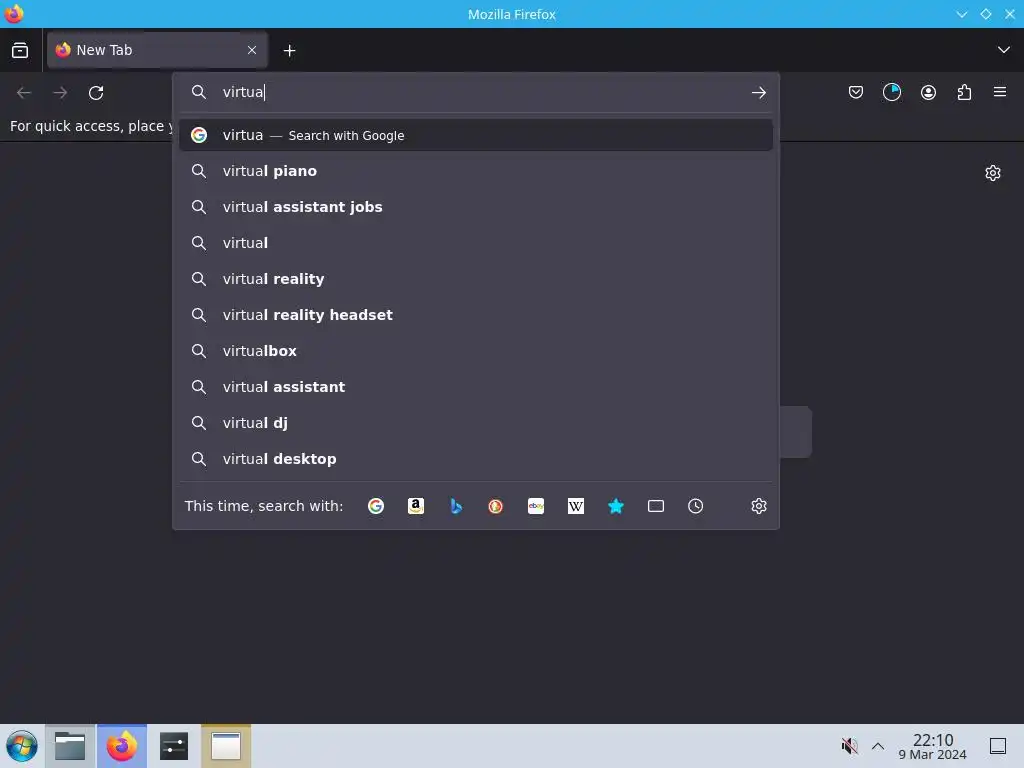Reload the current page

[x=96, y=93]
